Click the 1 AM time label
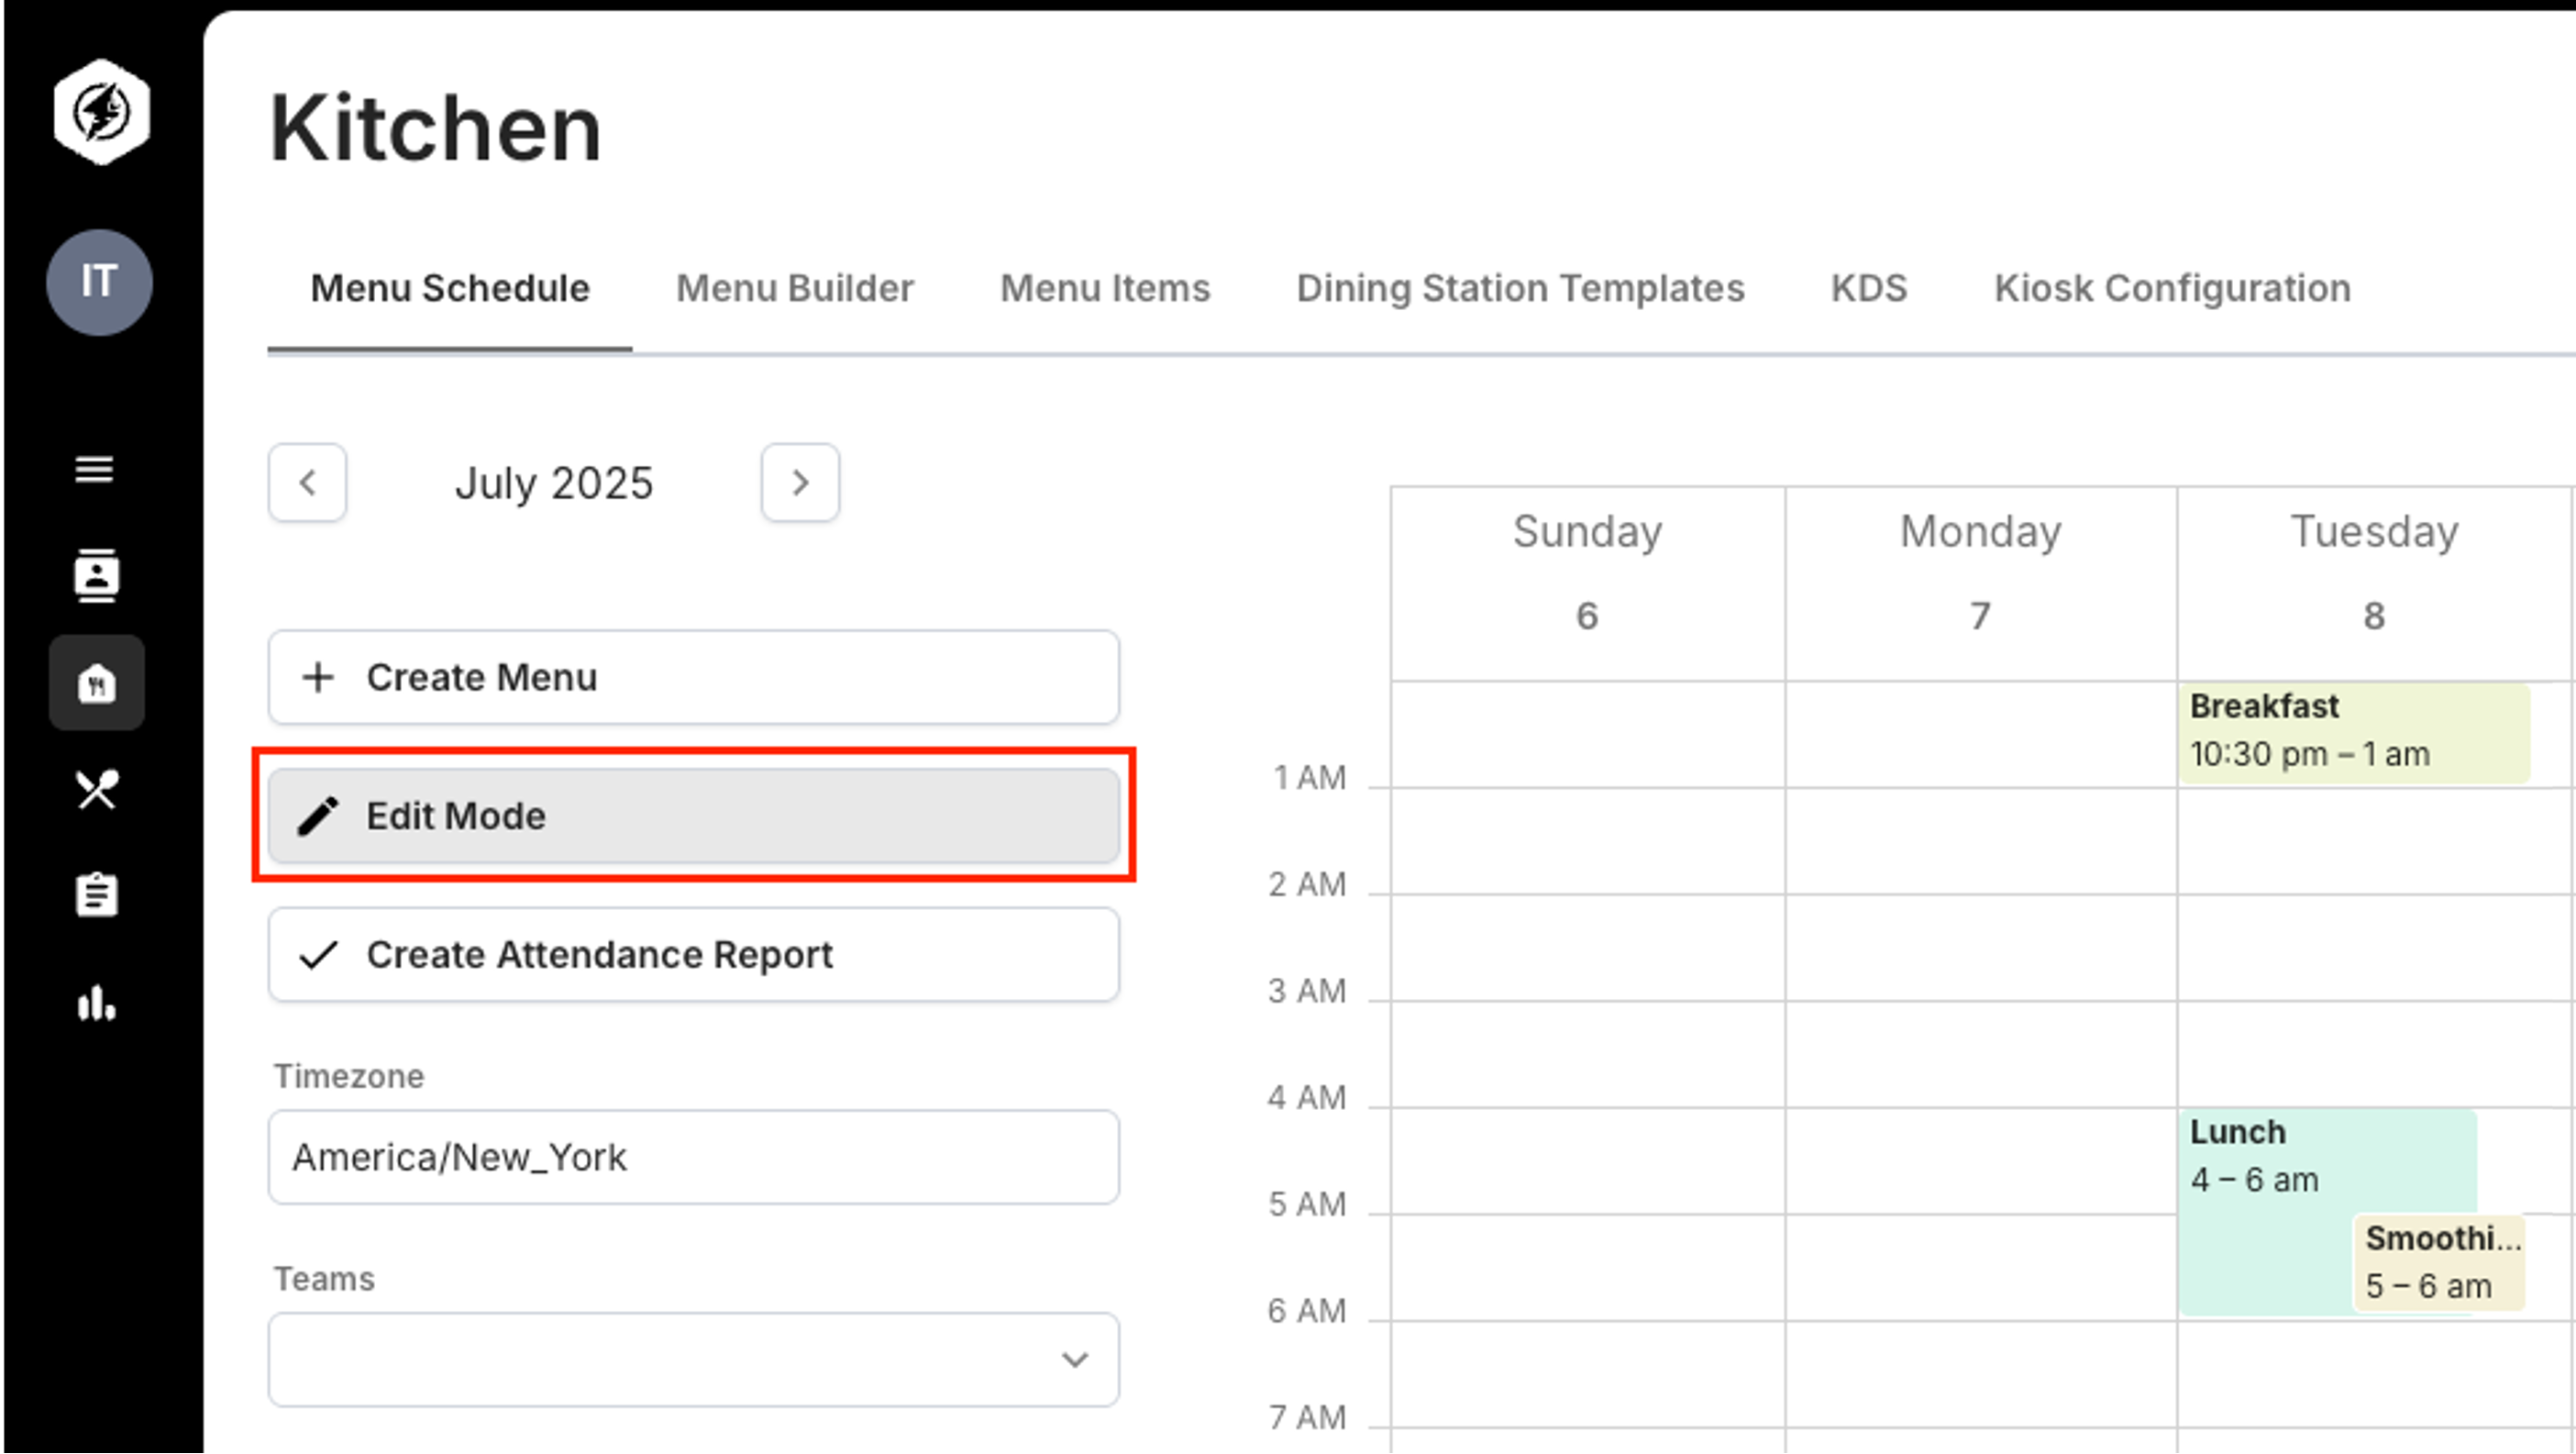Image resolution: width=2576 pixels, height=1454 pixels. point(1309,778)
